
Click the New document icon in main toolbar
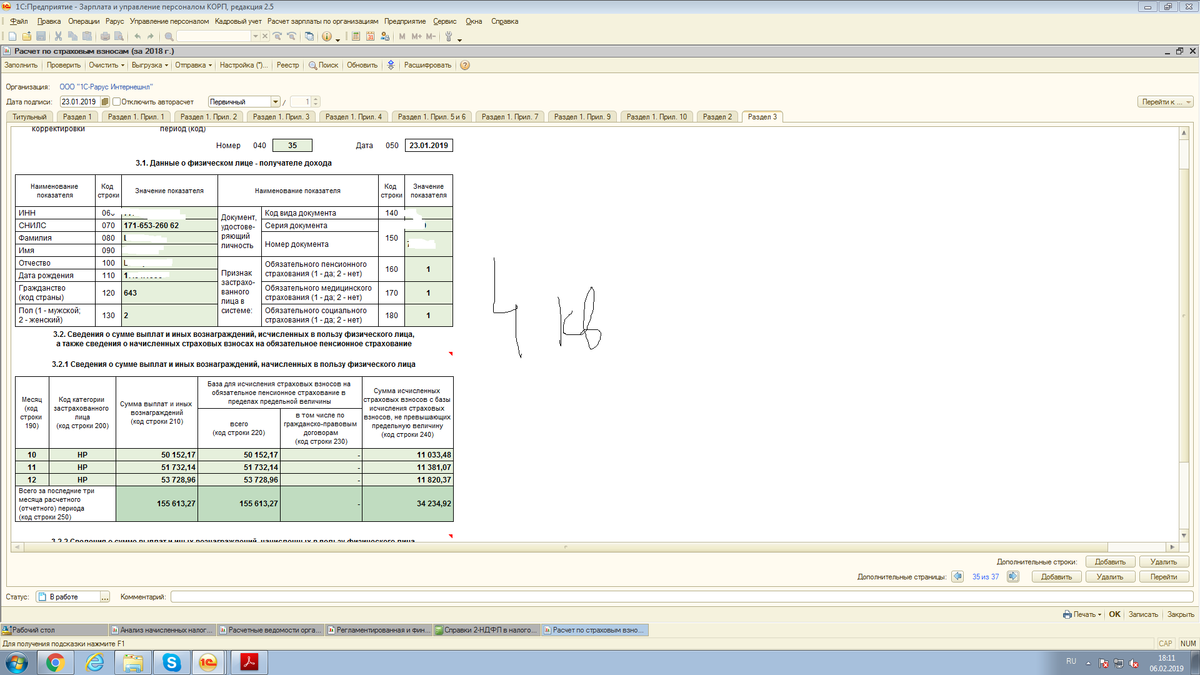12,36
